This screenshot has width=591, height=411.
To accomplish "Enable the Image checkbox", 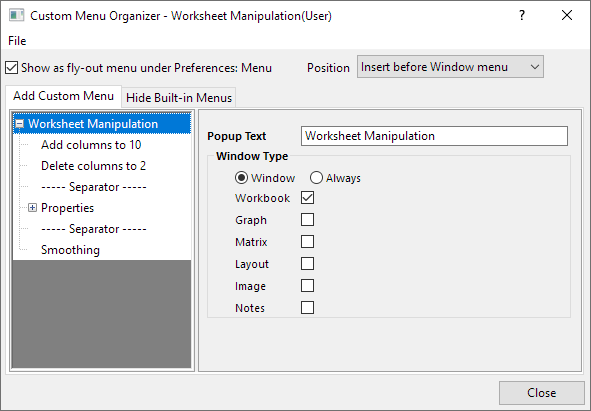I will pyautogui.click(x=307, y=286).
